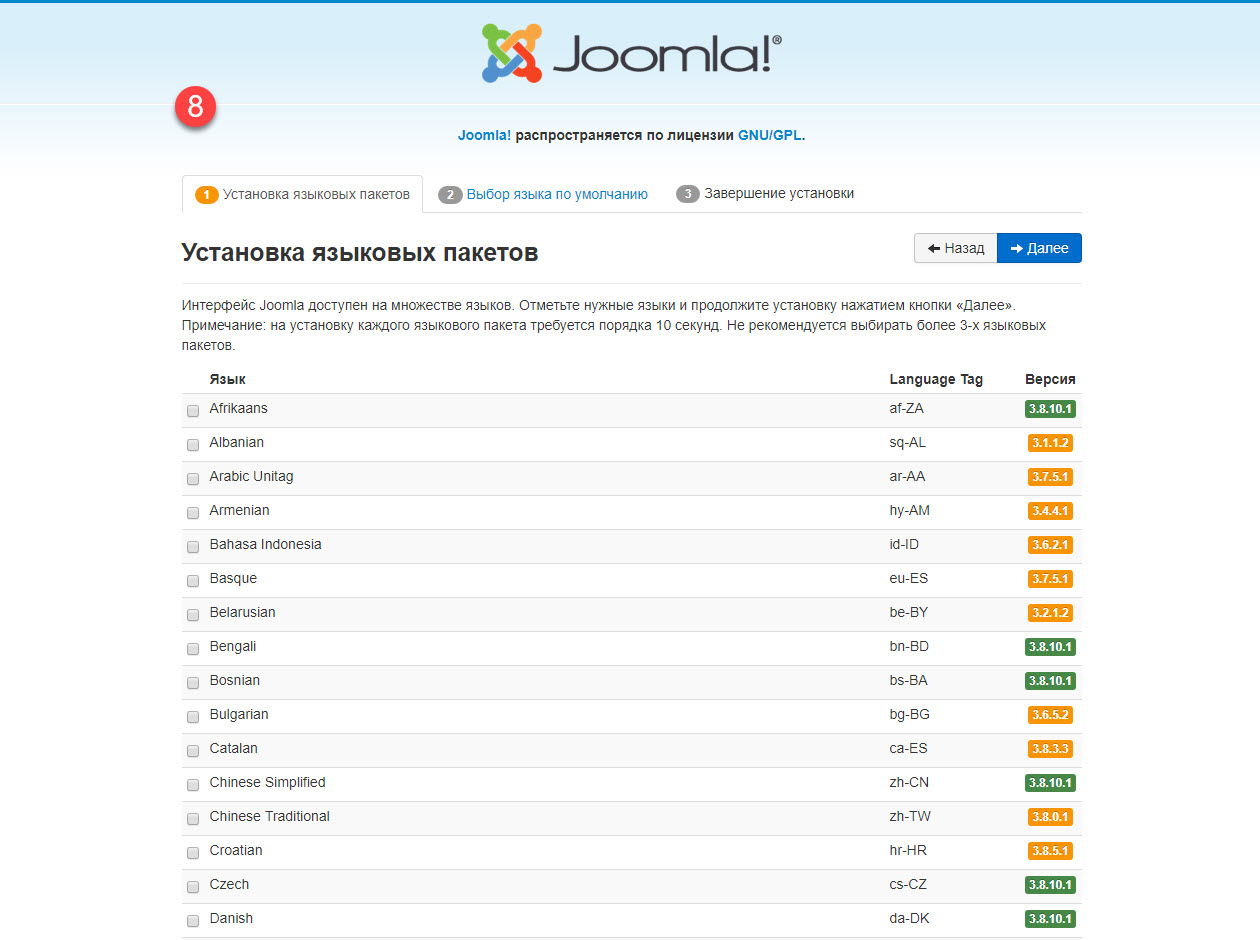This screenshot has width=1260, height=940.
Task: Check the Afrikaans language checkbox
Action: tap(193, 410)
